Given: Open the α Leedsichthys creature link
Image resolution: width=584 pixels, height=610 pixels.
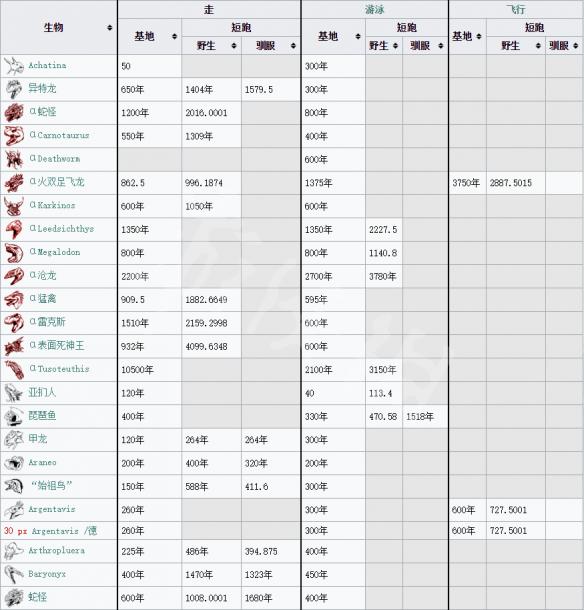Looking at the screenshot, I should [62, 229].
